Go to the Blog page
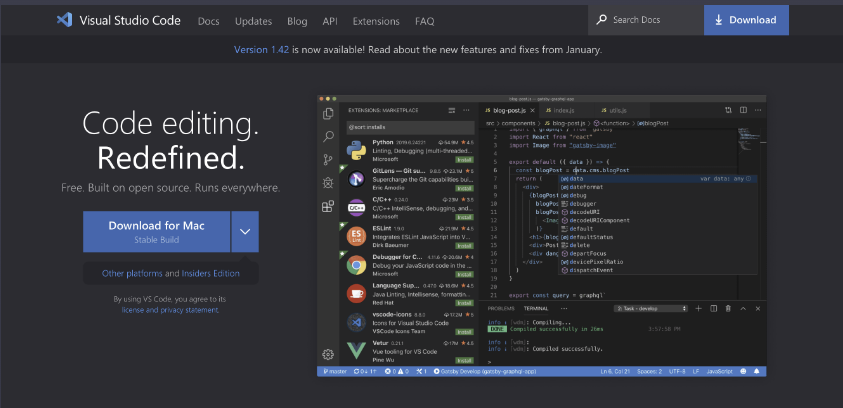This screenshot has height=408, width=843. click(x=297, y=22)
